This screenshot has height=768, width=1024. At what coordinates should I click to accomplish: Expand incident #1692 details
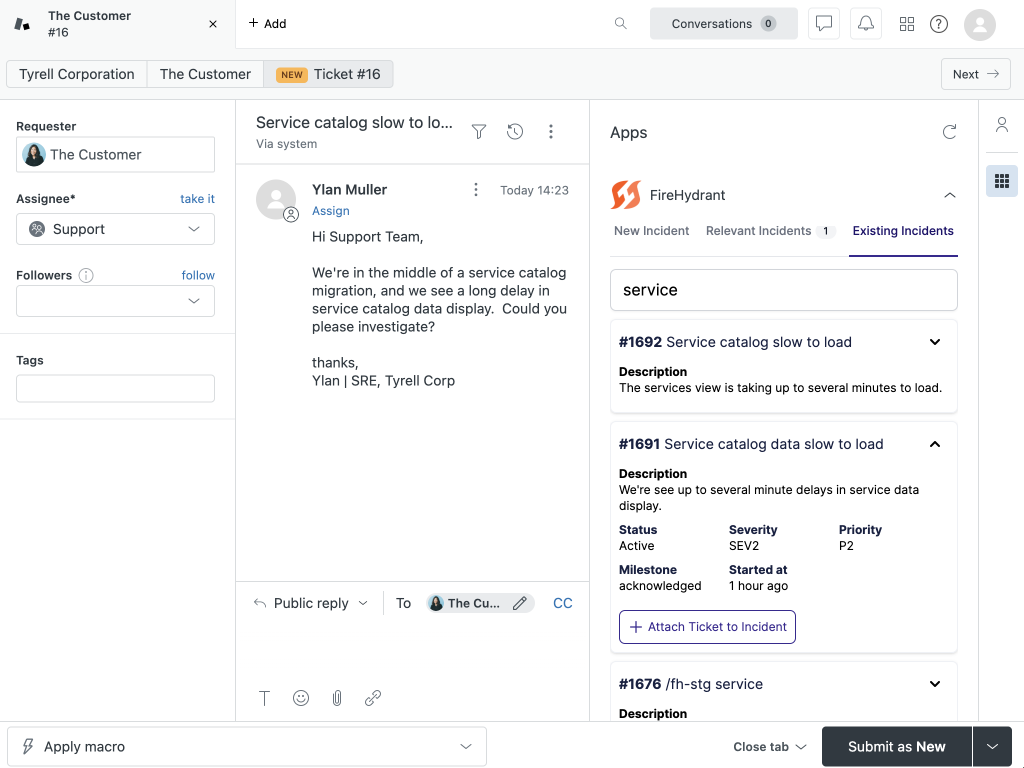(934, 341)
